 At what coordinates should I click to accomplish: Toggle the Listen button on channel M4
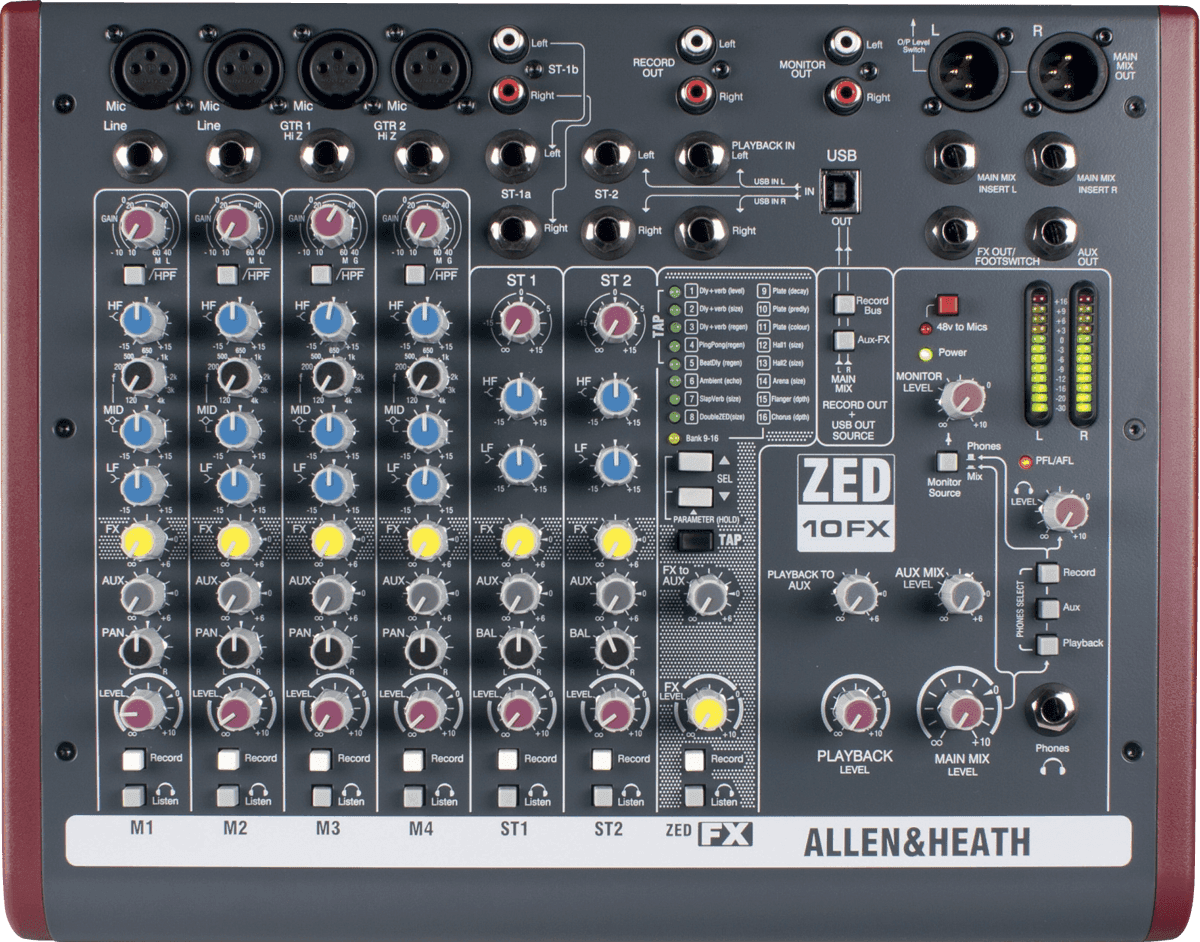(413, 797)
